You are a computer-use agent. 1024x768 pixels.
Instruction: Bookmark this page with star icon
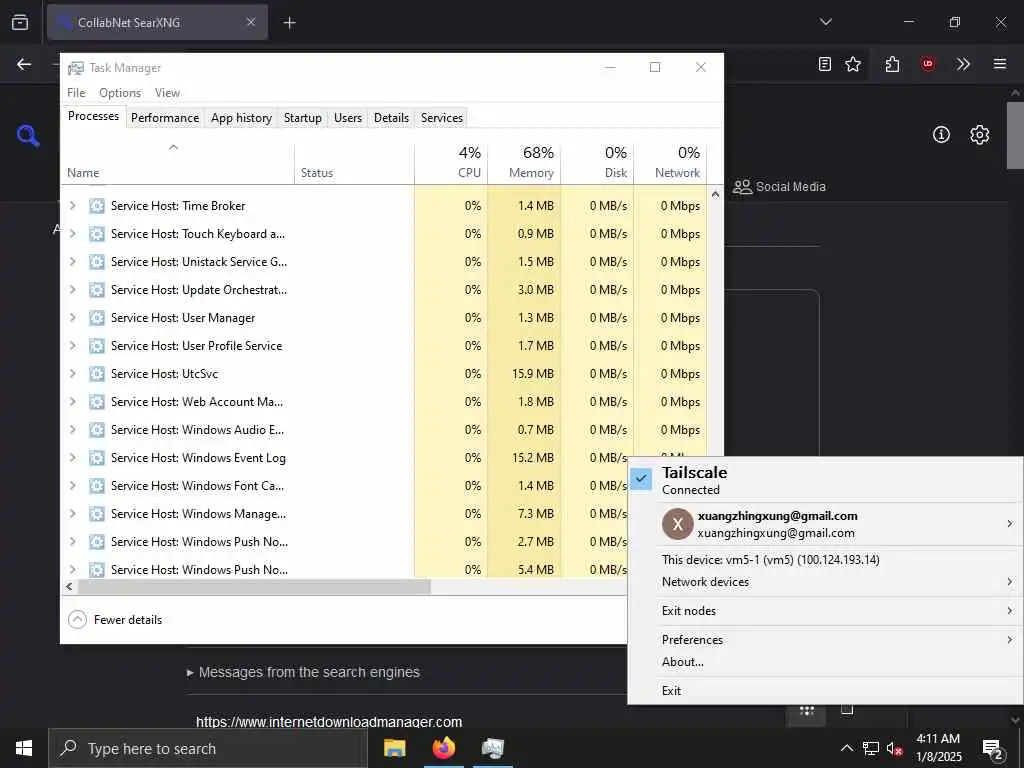pyautogui.click(x=853, y=64)
